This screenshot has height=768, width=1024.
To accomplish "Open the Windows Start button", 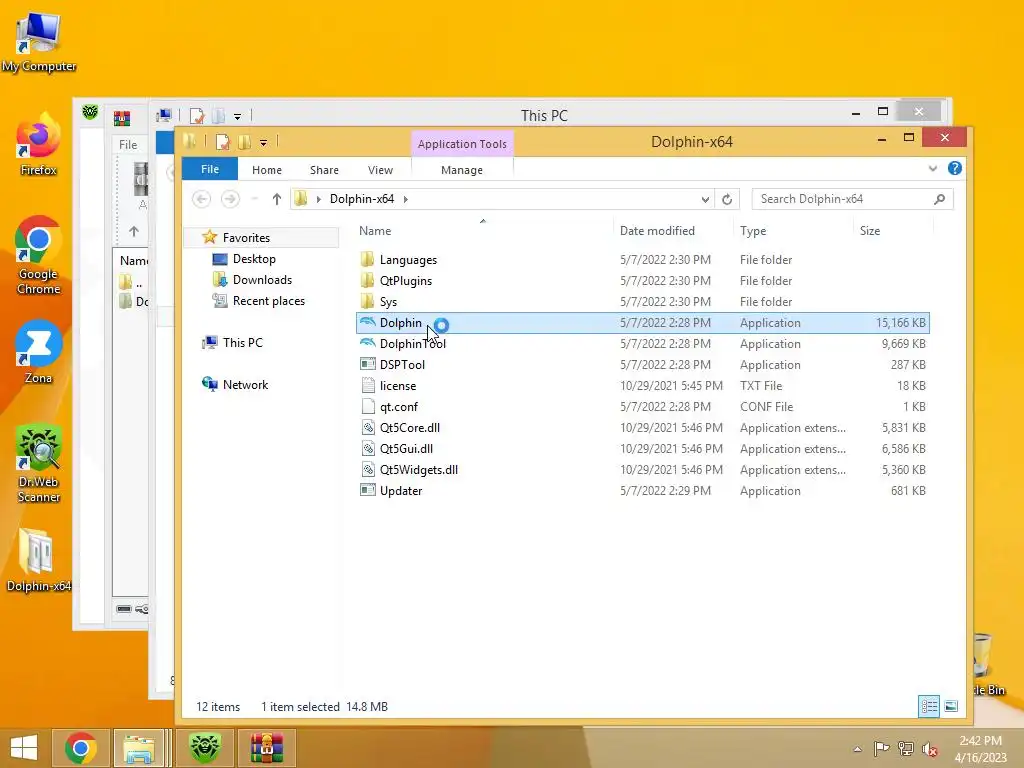I will pos(24,748).
